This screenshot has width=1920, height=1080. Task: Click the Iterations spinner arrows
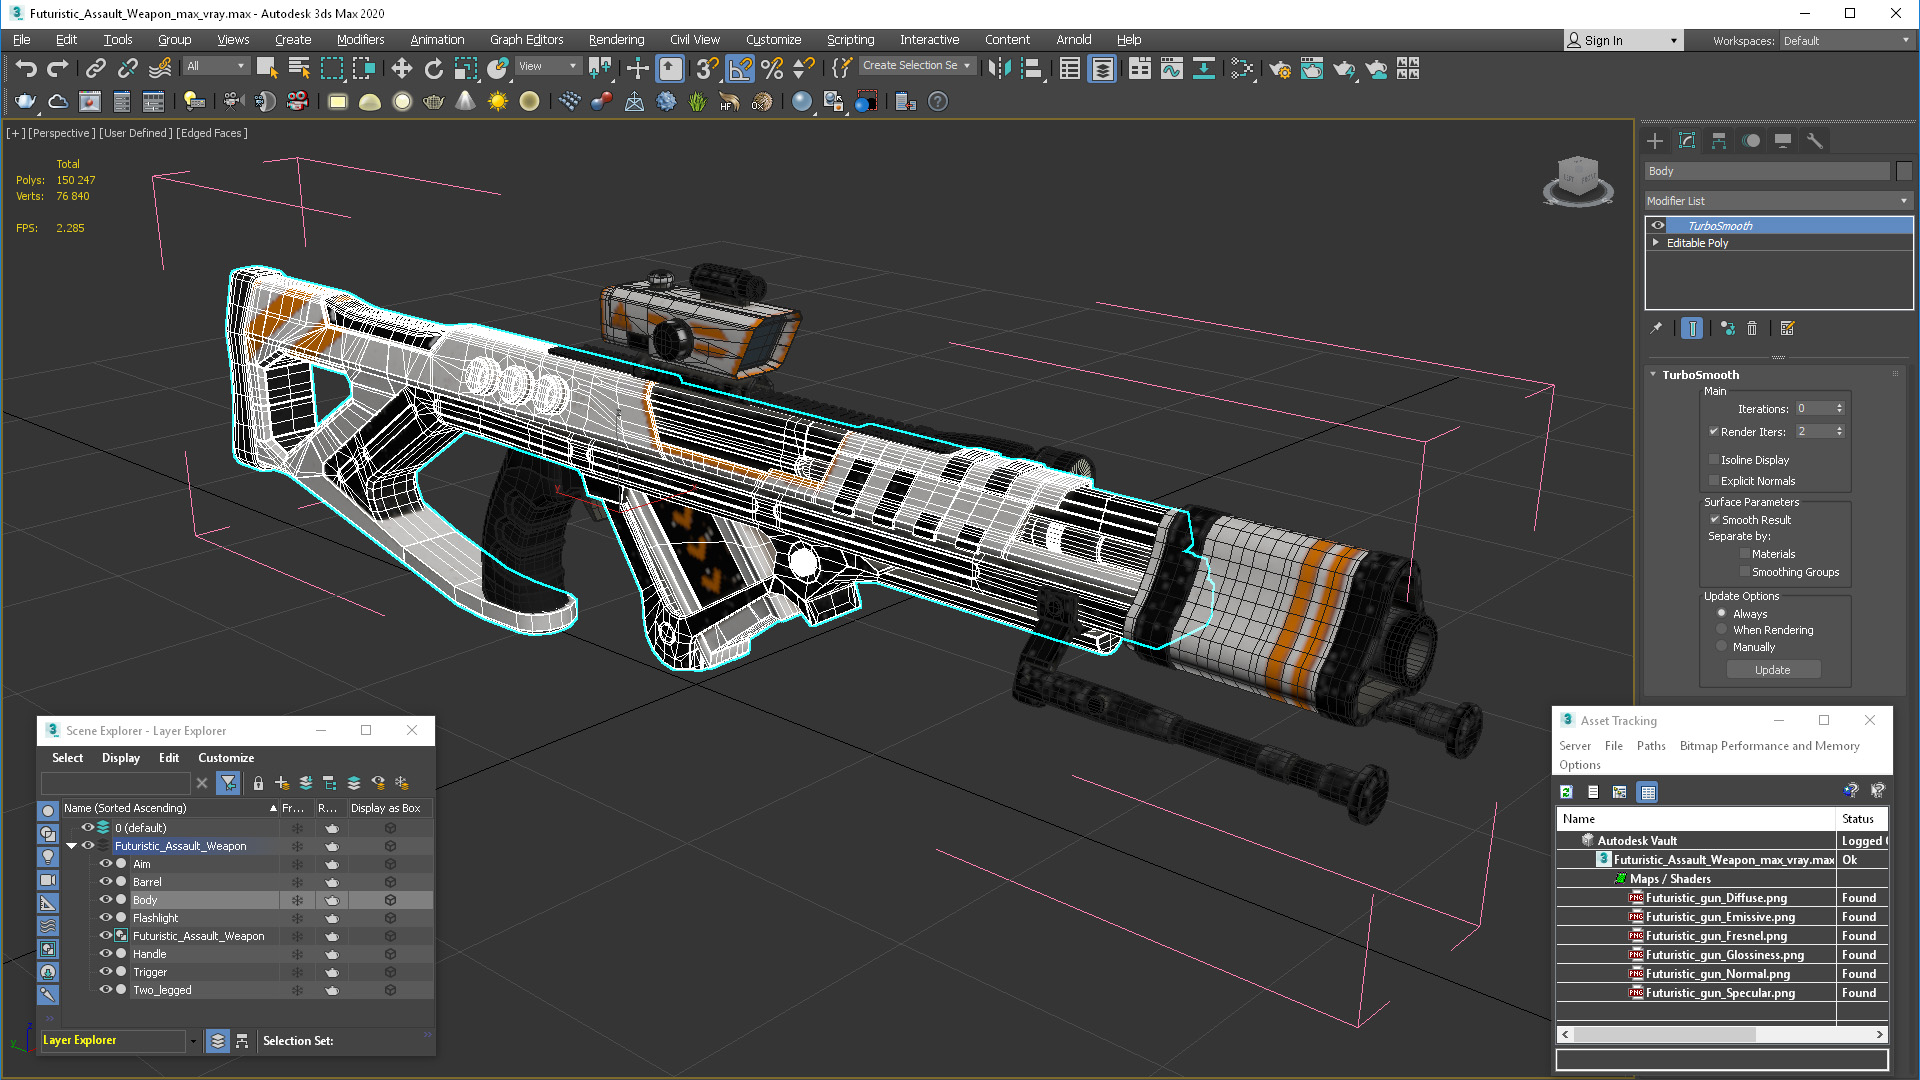[x=1839, y=408]
